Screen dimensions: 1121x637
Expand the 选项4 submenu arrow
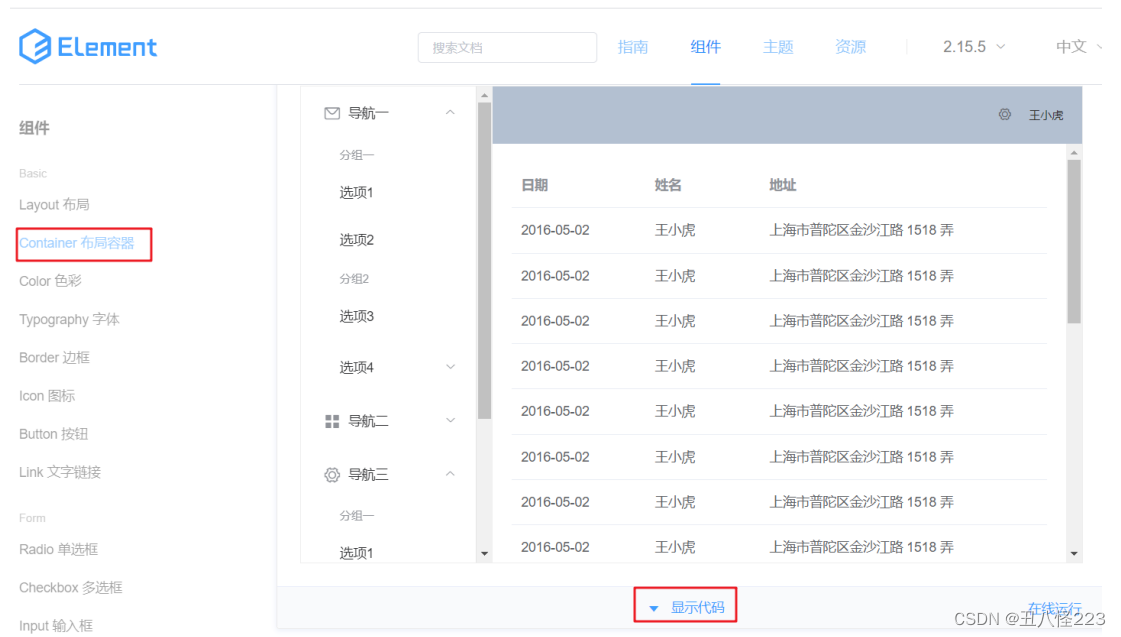coord(450,367)
